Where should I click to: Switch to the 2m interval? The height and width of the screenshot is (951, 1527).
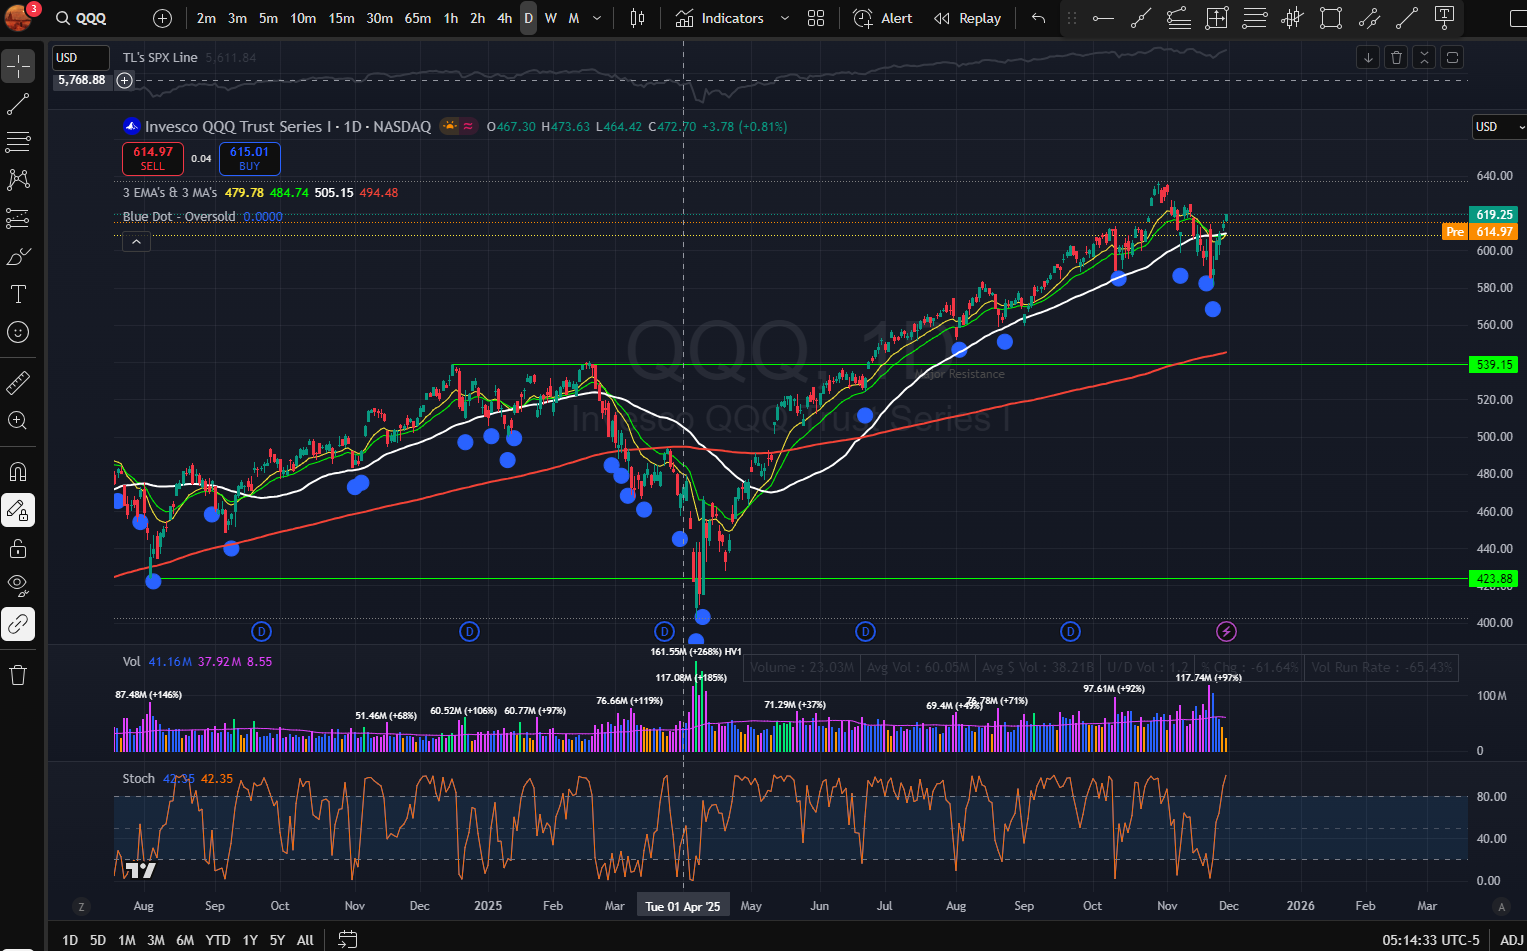(x=206, y=18)
